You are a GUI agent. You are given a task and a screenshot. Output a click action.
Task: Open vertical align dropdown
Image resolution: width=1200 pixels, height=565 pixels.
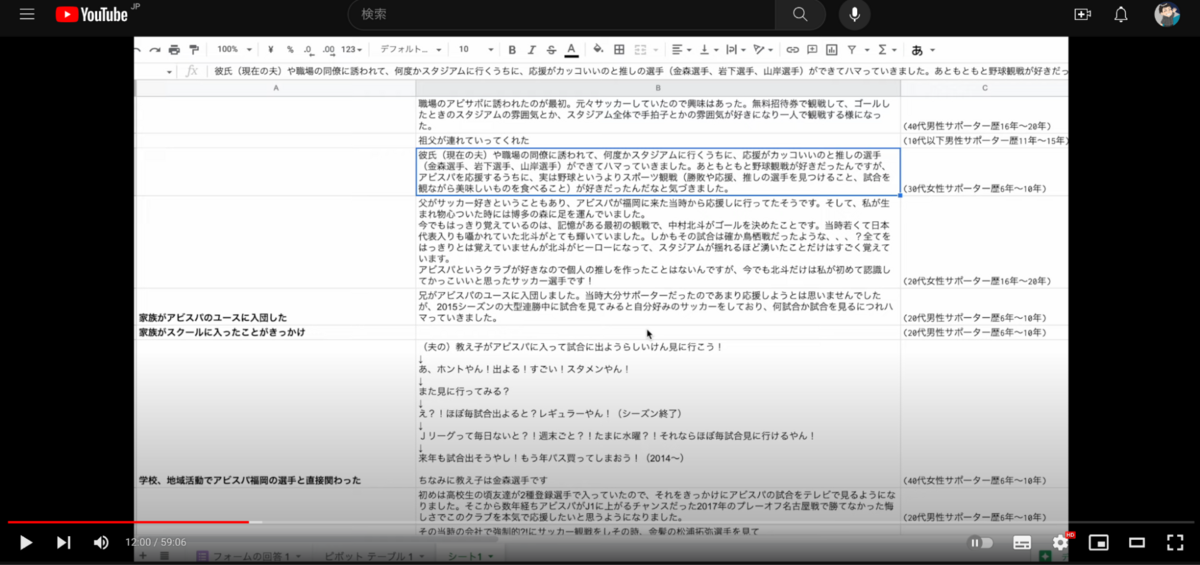709,49
